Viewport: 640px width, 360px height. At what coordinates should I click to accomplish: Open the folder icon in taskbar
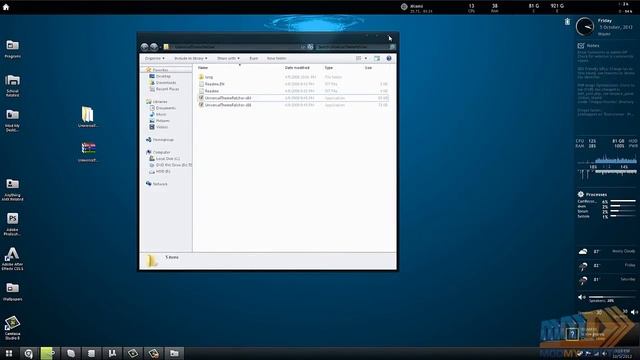point(174,353)
